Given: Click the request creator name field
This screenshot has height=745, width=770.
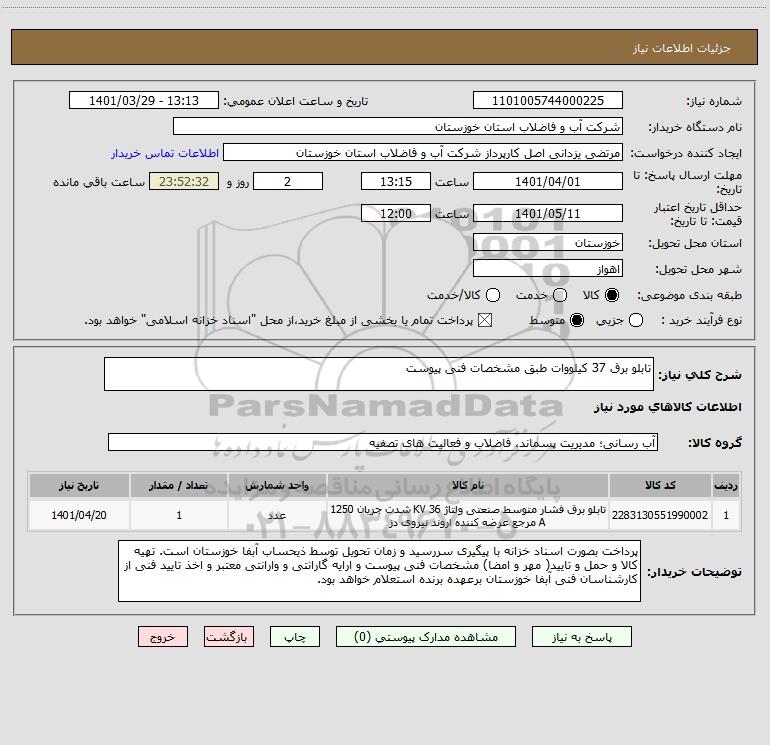Looking at the screenshot, I should pos(423,153).
